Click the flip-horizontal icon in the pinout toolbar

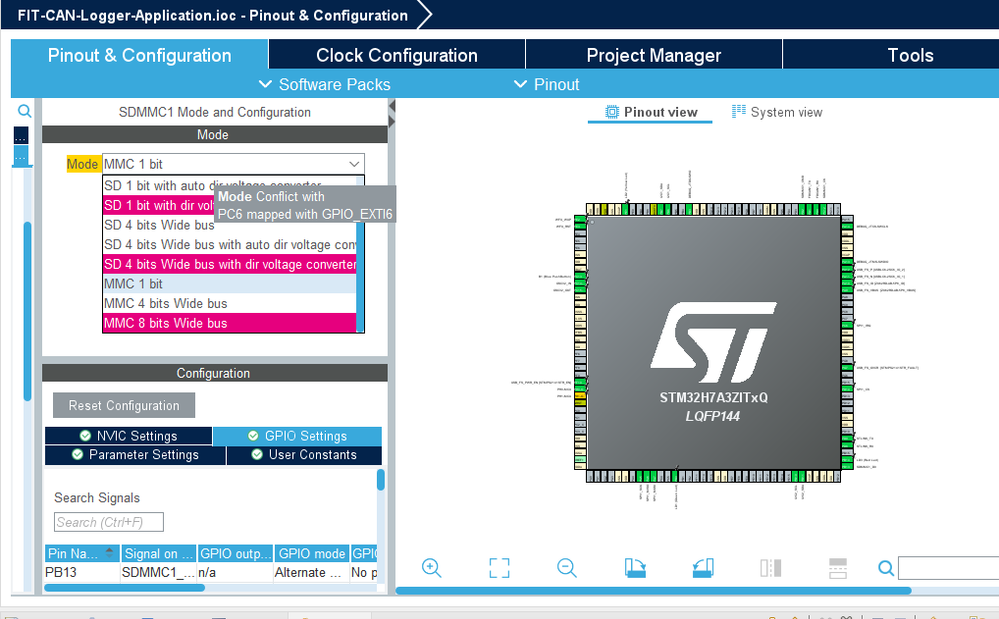[770, 567]
